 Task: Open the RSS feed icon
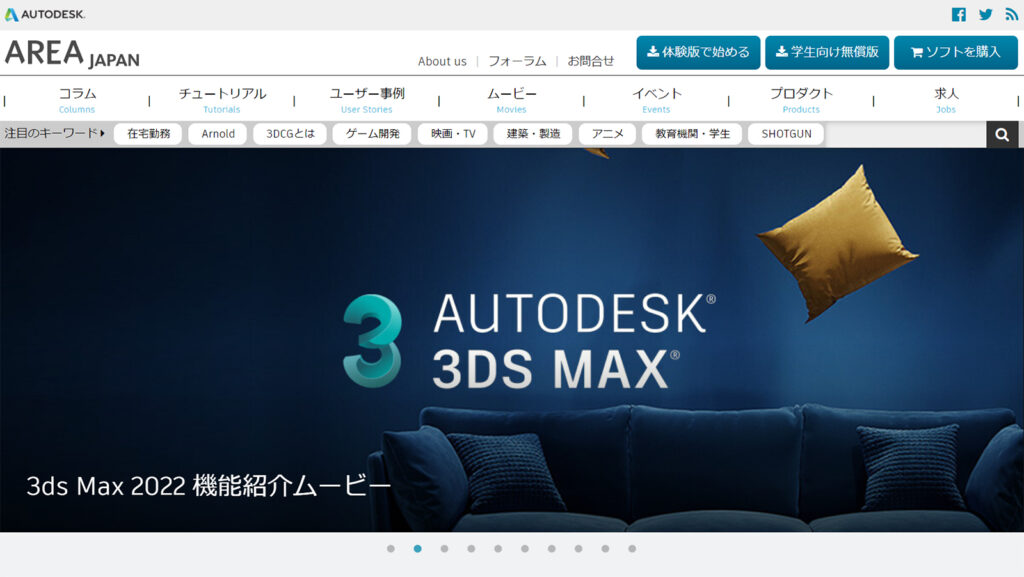(x=1011, y=14)
